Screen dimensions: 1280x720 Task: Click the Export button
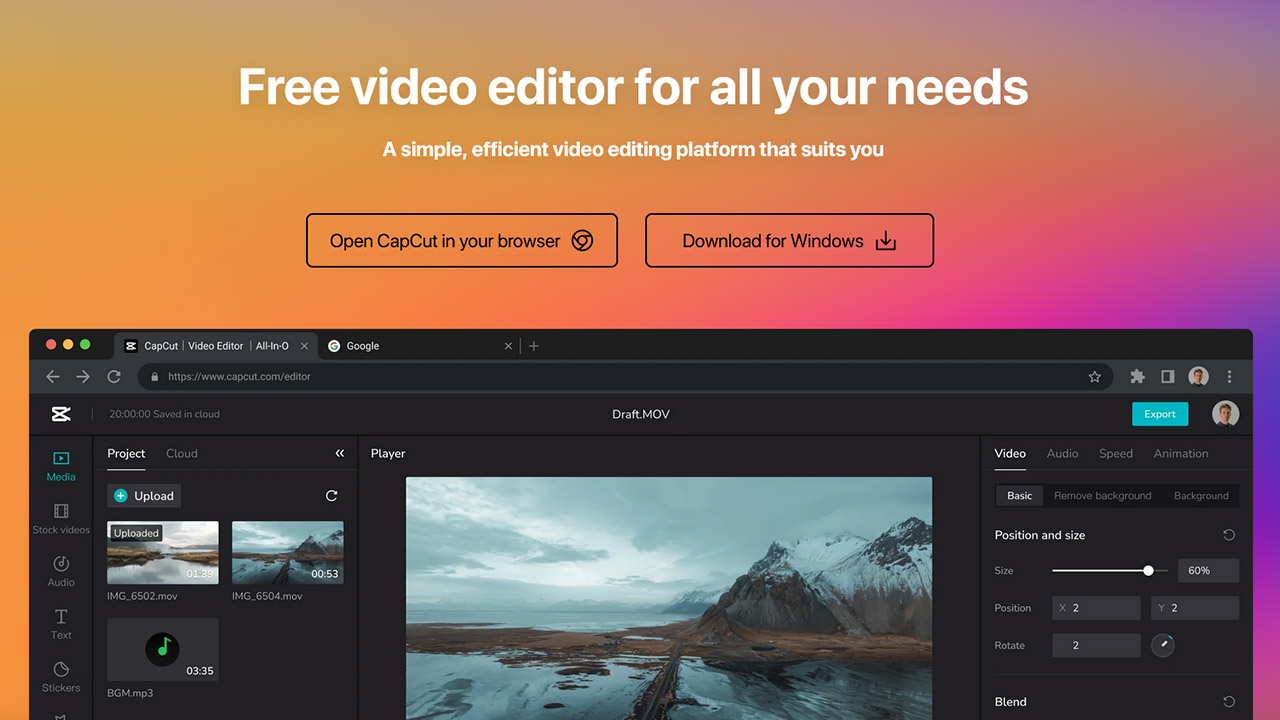(x=1160, y=413)
